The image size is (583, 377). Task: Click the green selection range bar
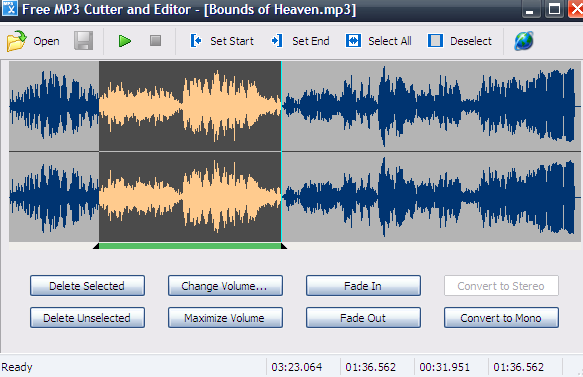click(190, 246)
